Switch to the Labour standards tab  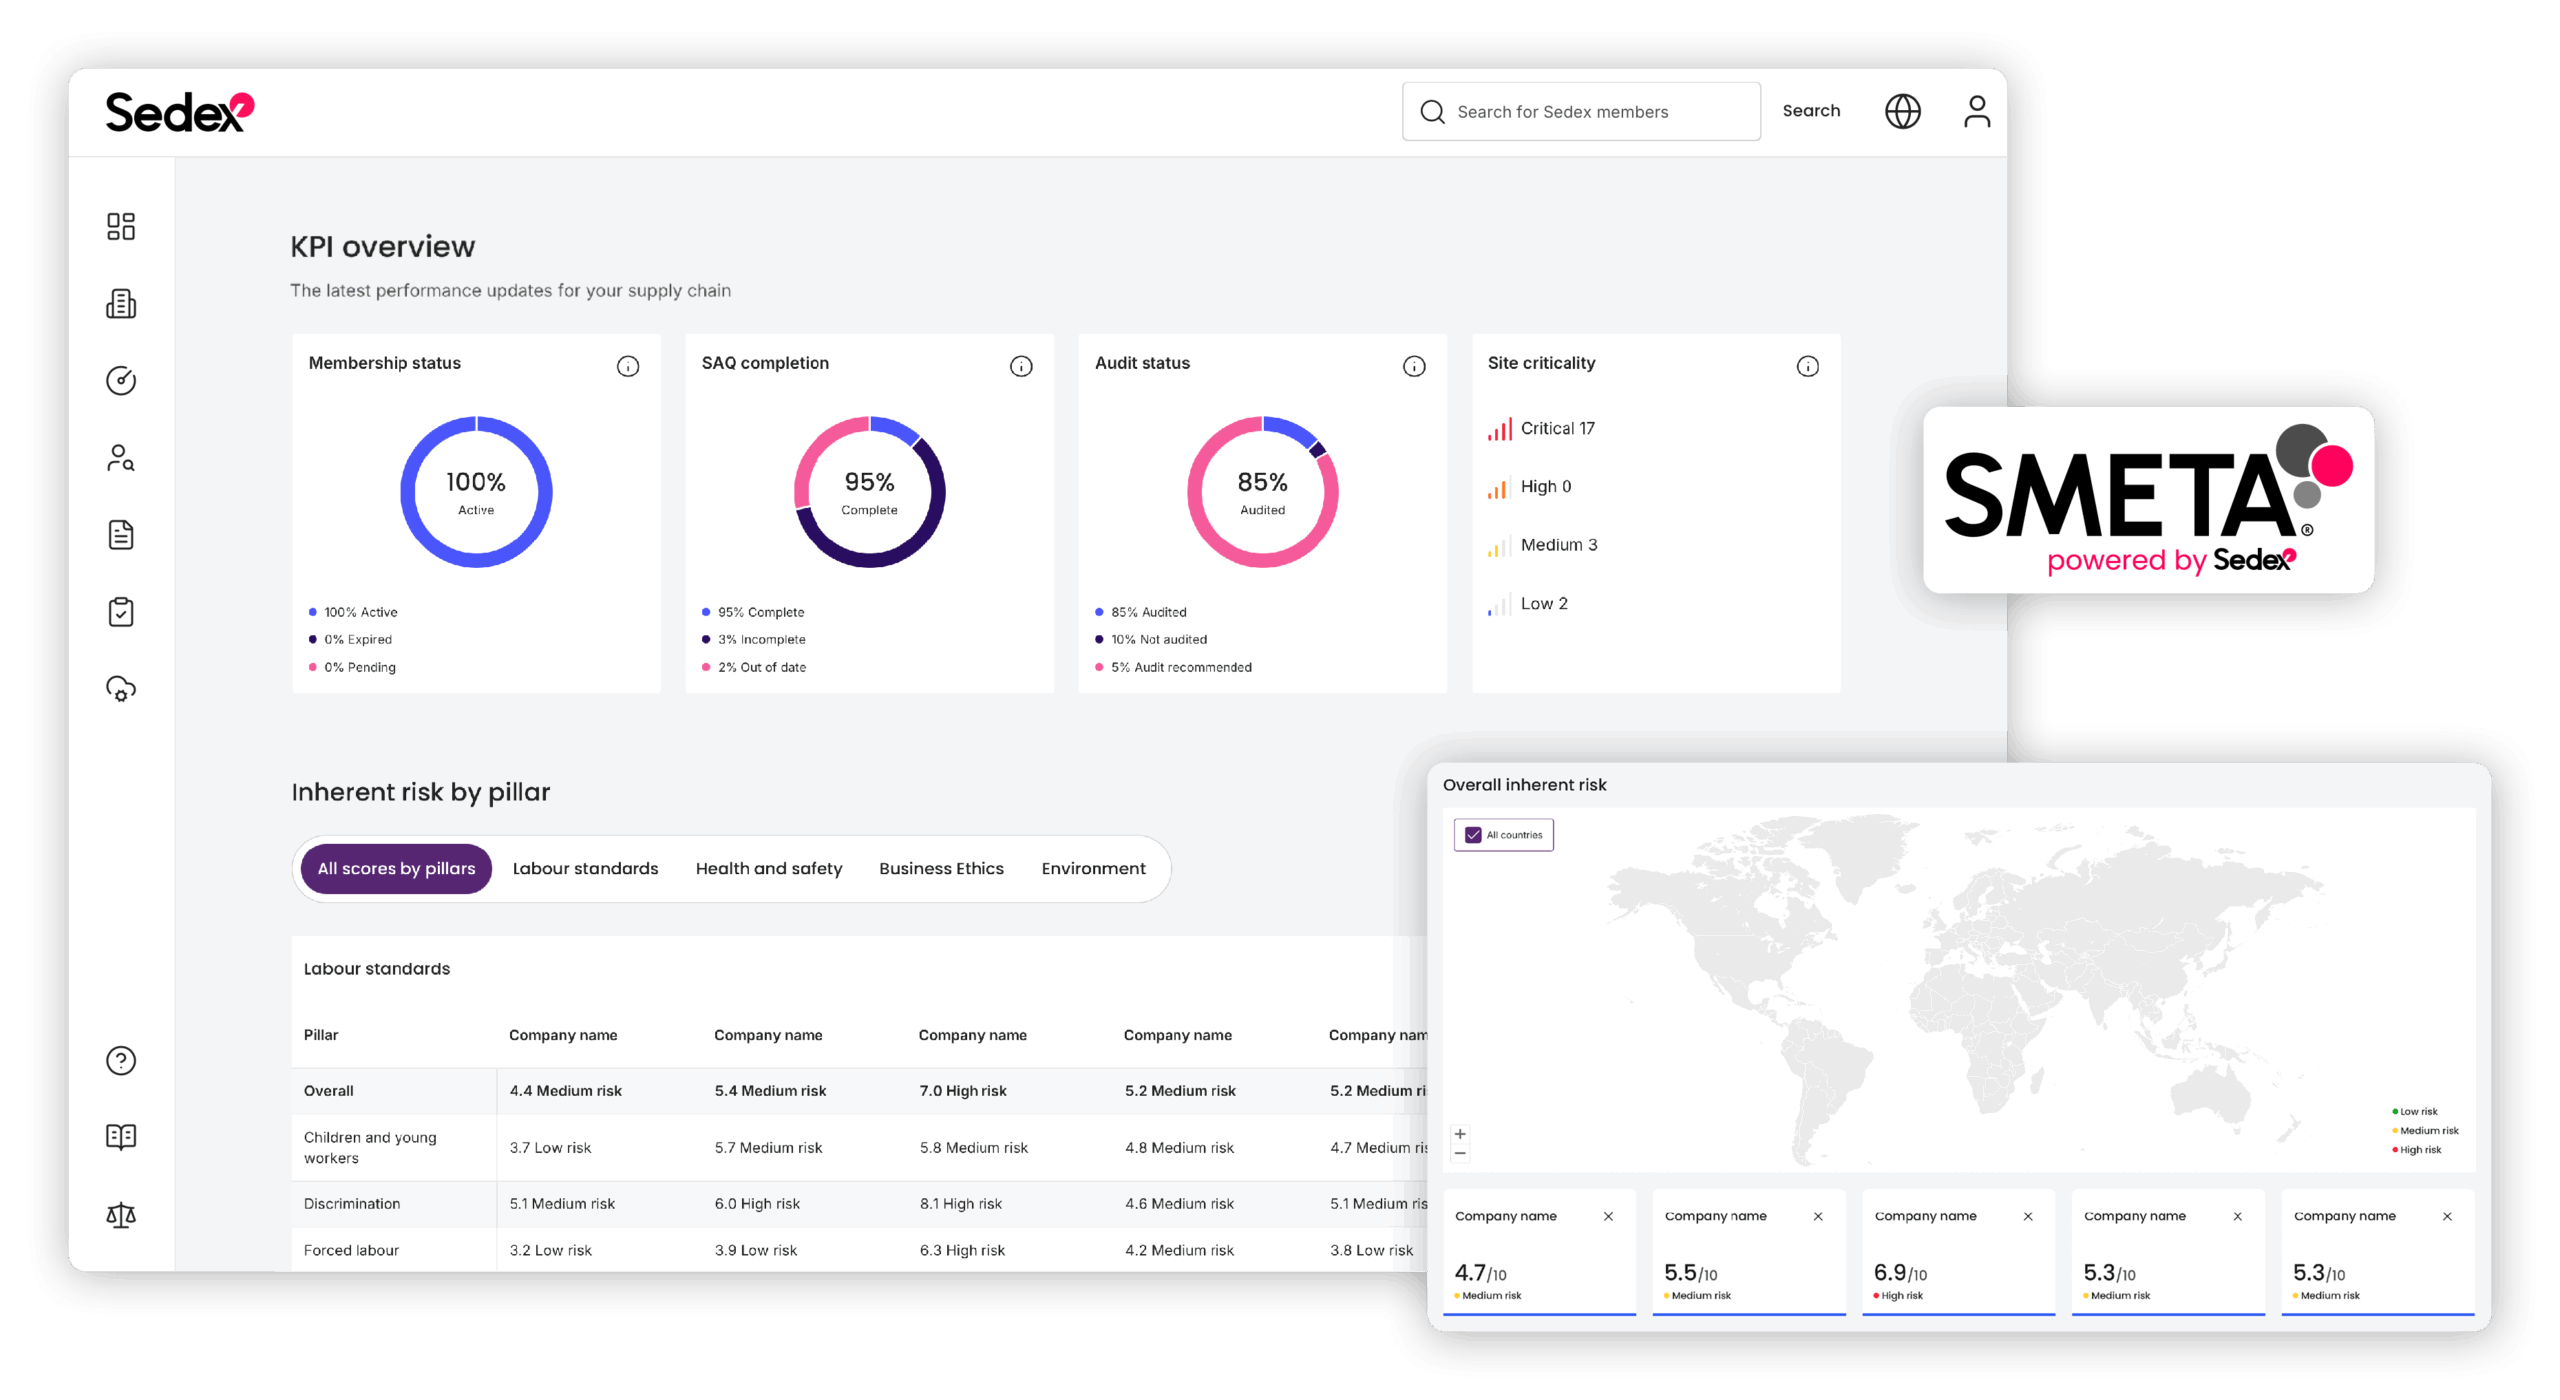coord(585,869)
